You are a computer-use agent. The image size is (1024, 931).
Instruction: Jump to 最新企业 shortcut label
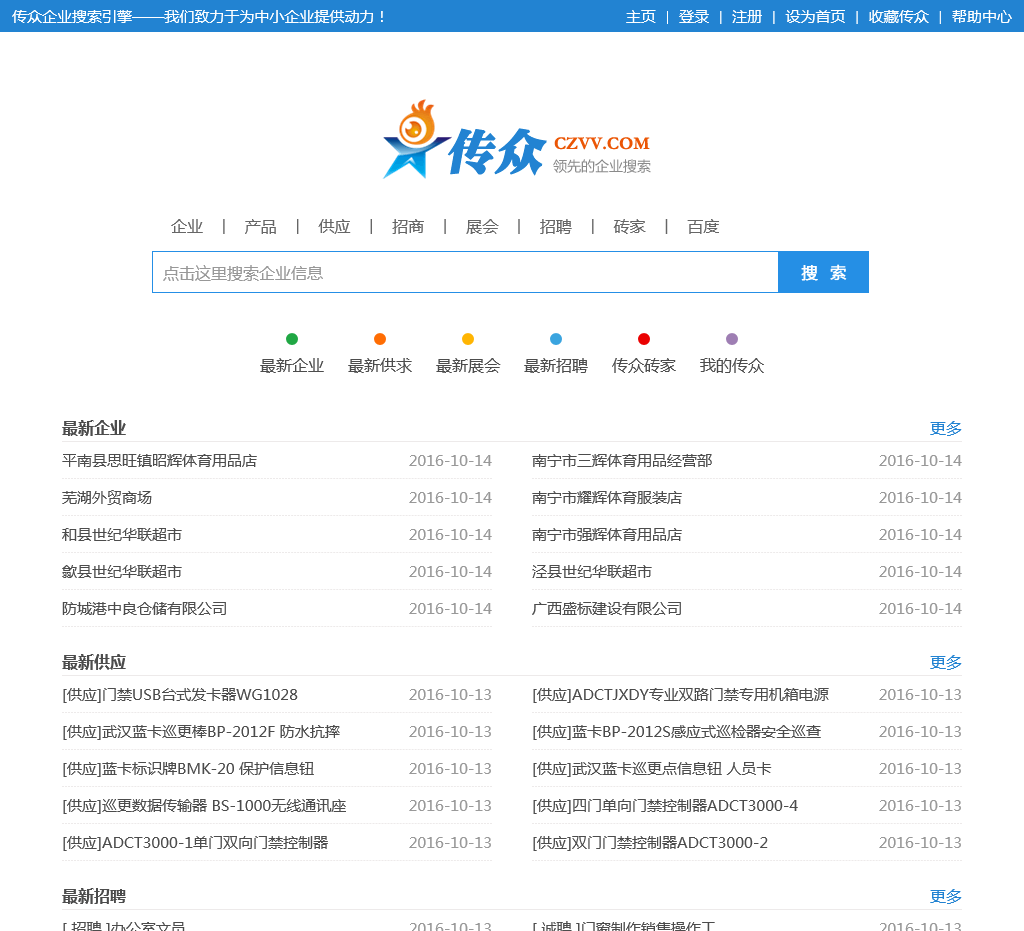292,366
